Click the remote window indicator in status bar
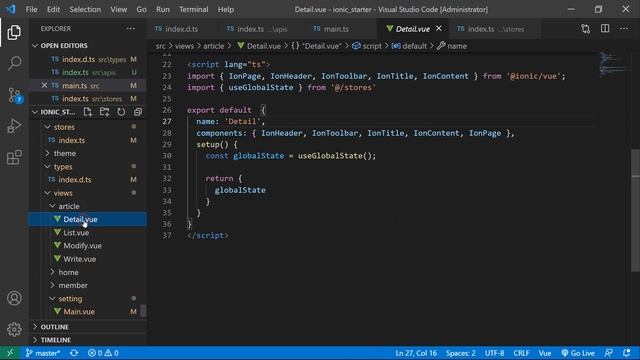Image resolution: width=640 pixels, height=360 pixels. click(x=10, y=353)
